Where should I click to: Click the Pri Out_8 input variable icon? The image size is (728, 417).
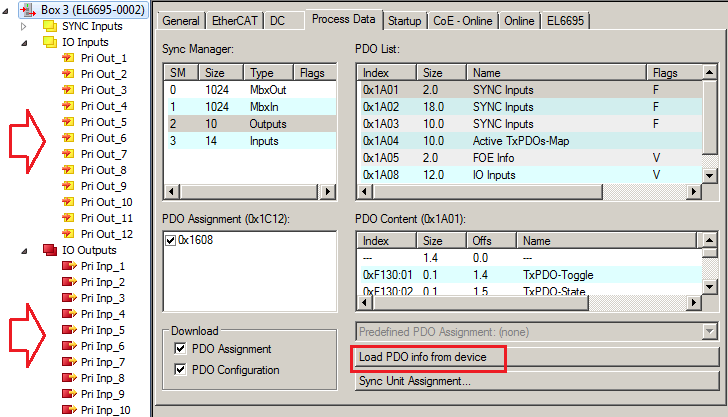click(68, 170)
